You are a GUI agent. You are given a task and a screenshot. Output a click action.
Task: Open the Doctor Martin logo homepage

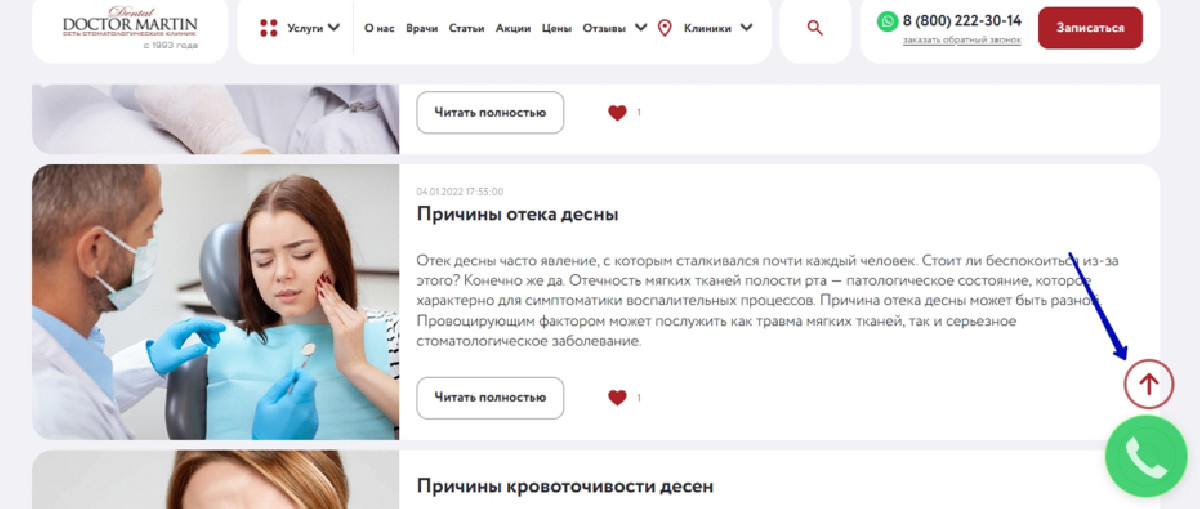coord(130,27)
